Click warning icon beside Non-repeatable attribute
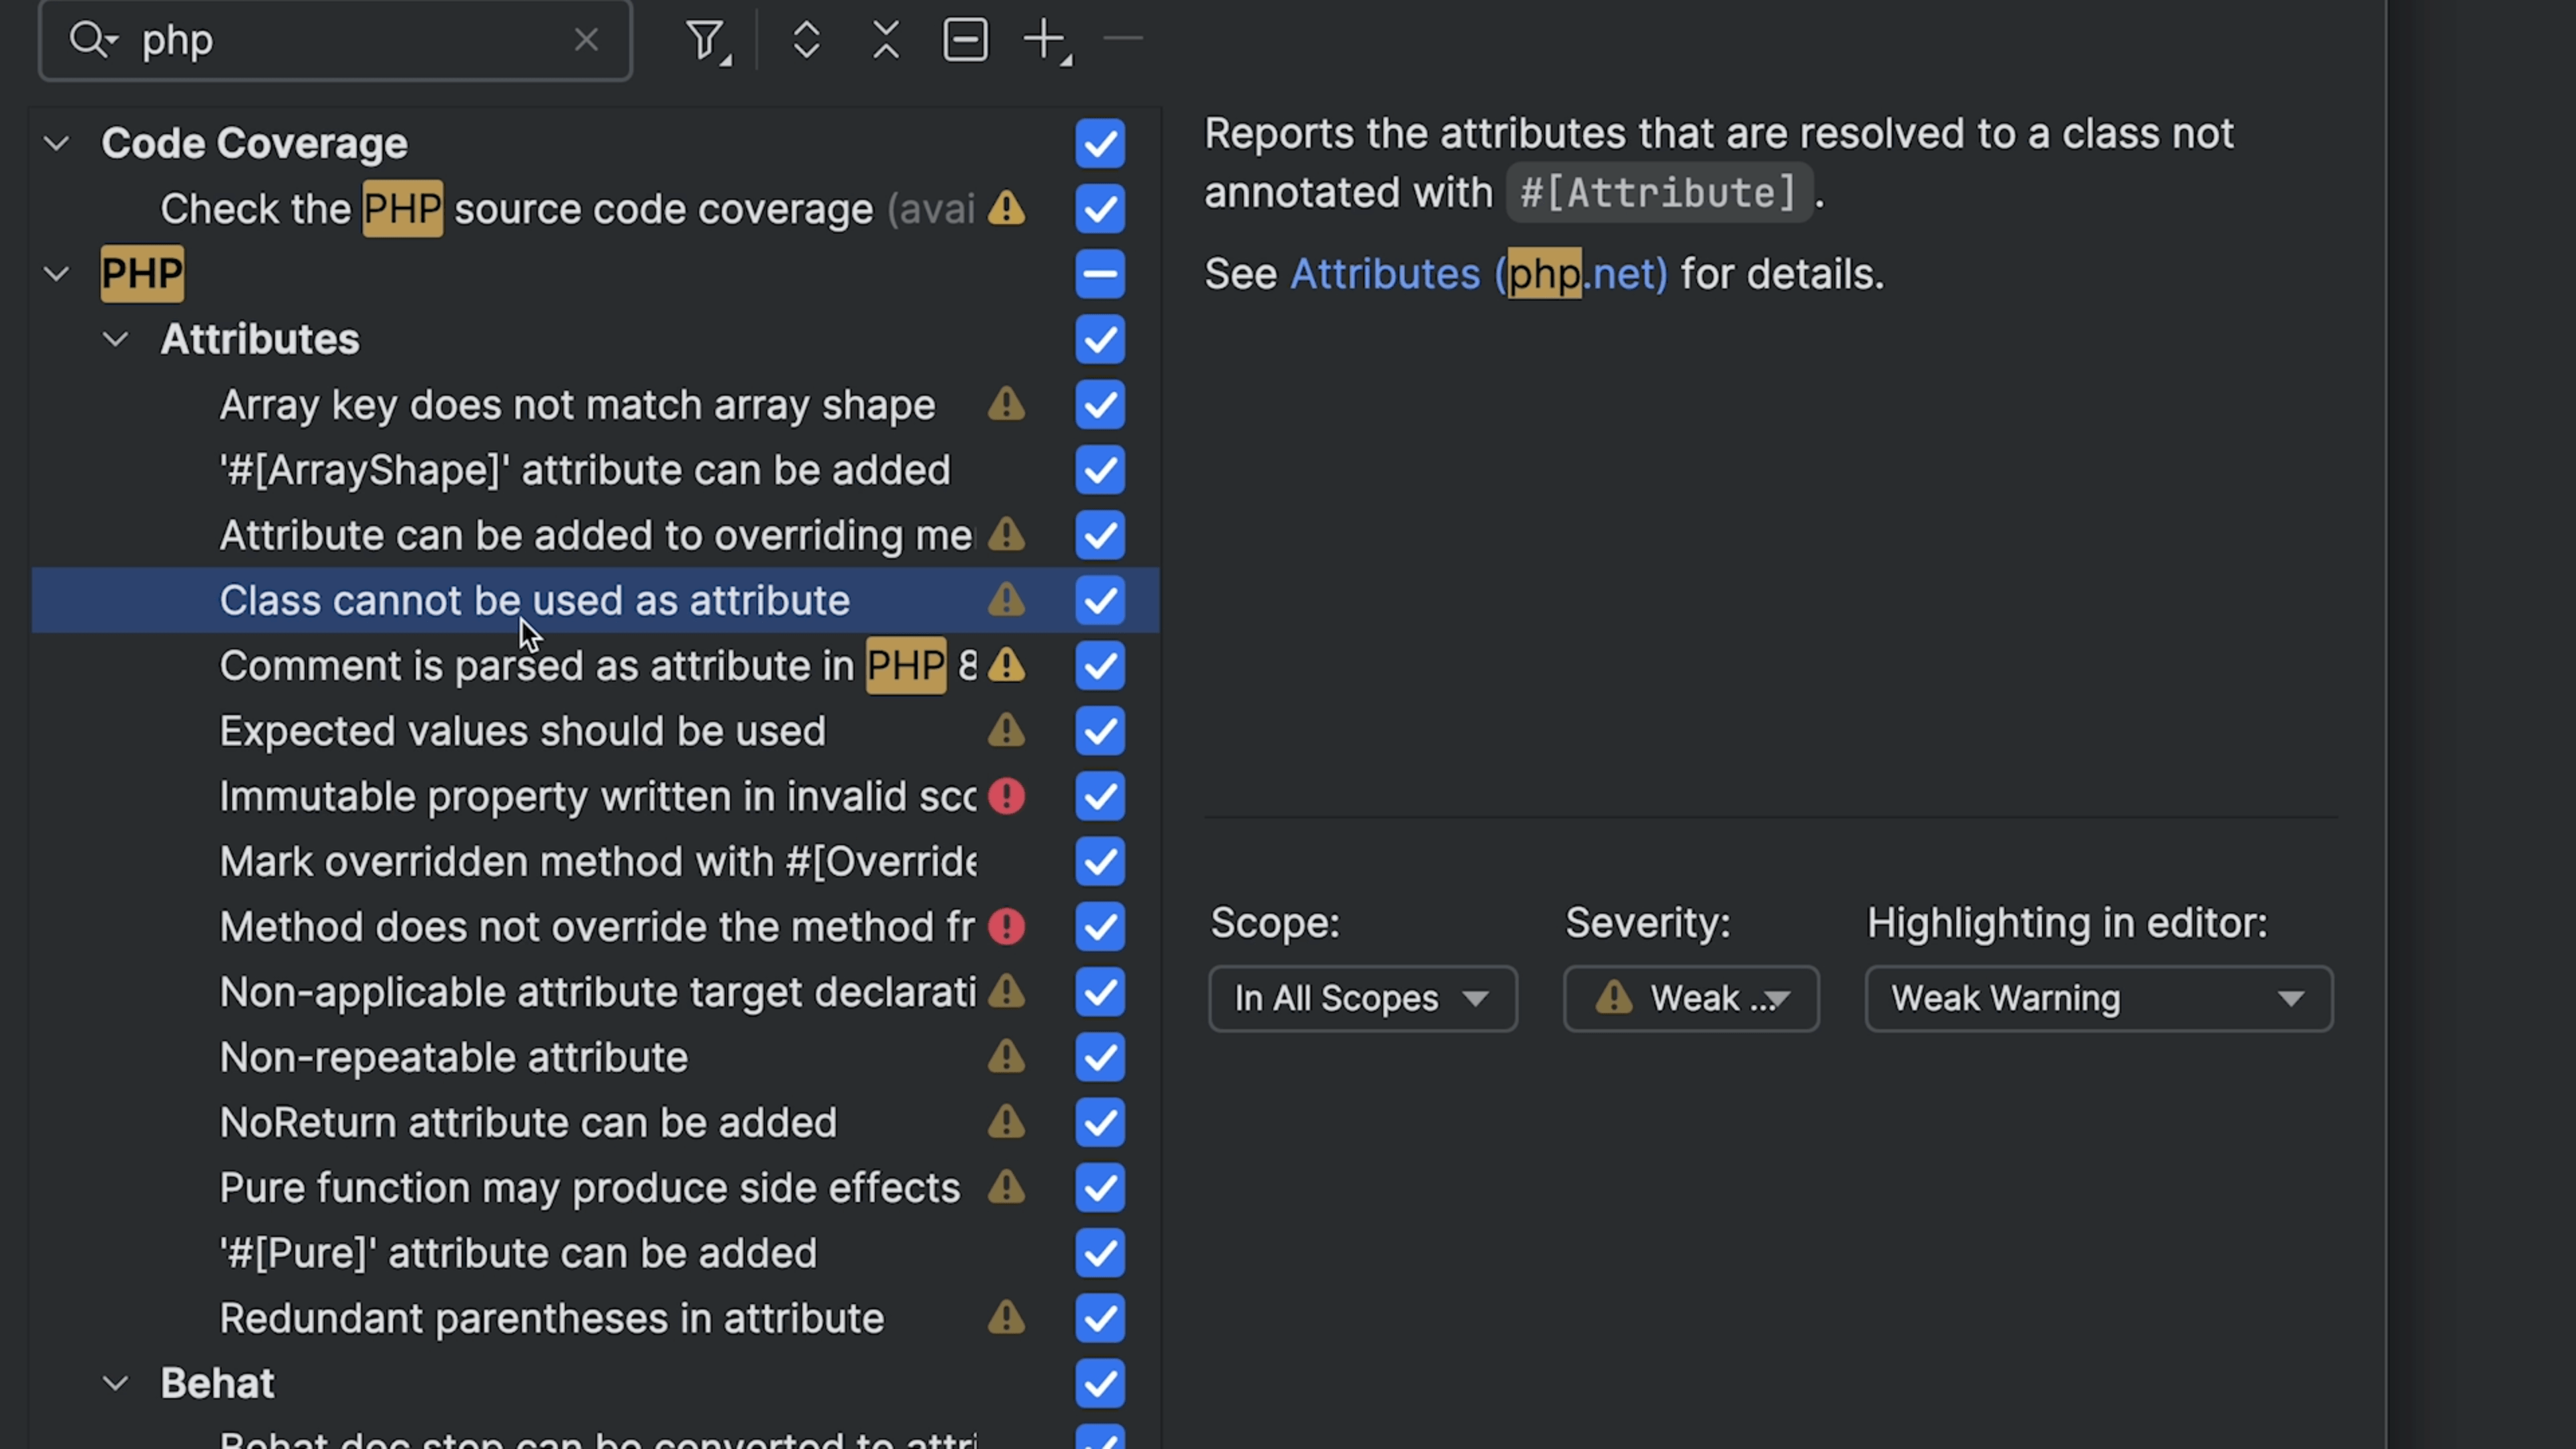This screenshot has width=2576, height=1449. [1006, 1057]
